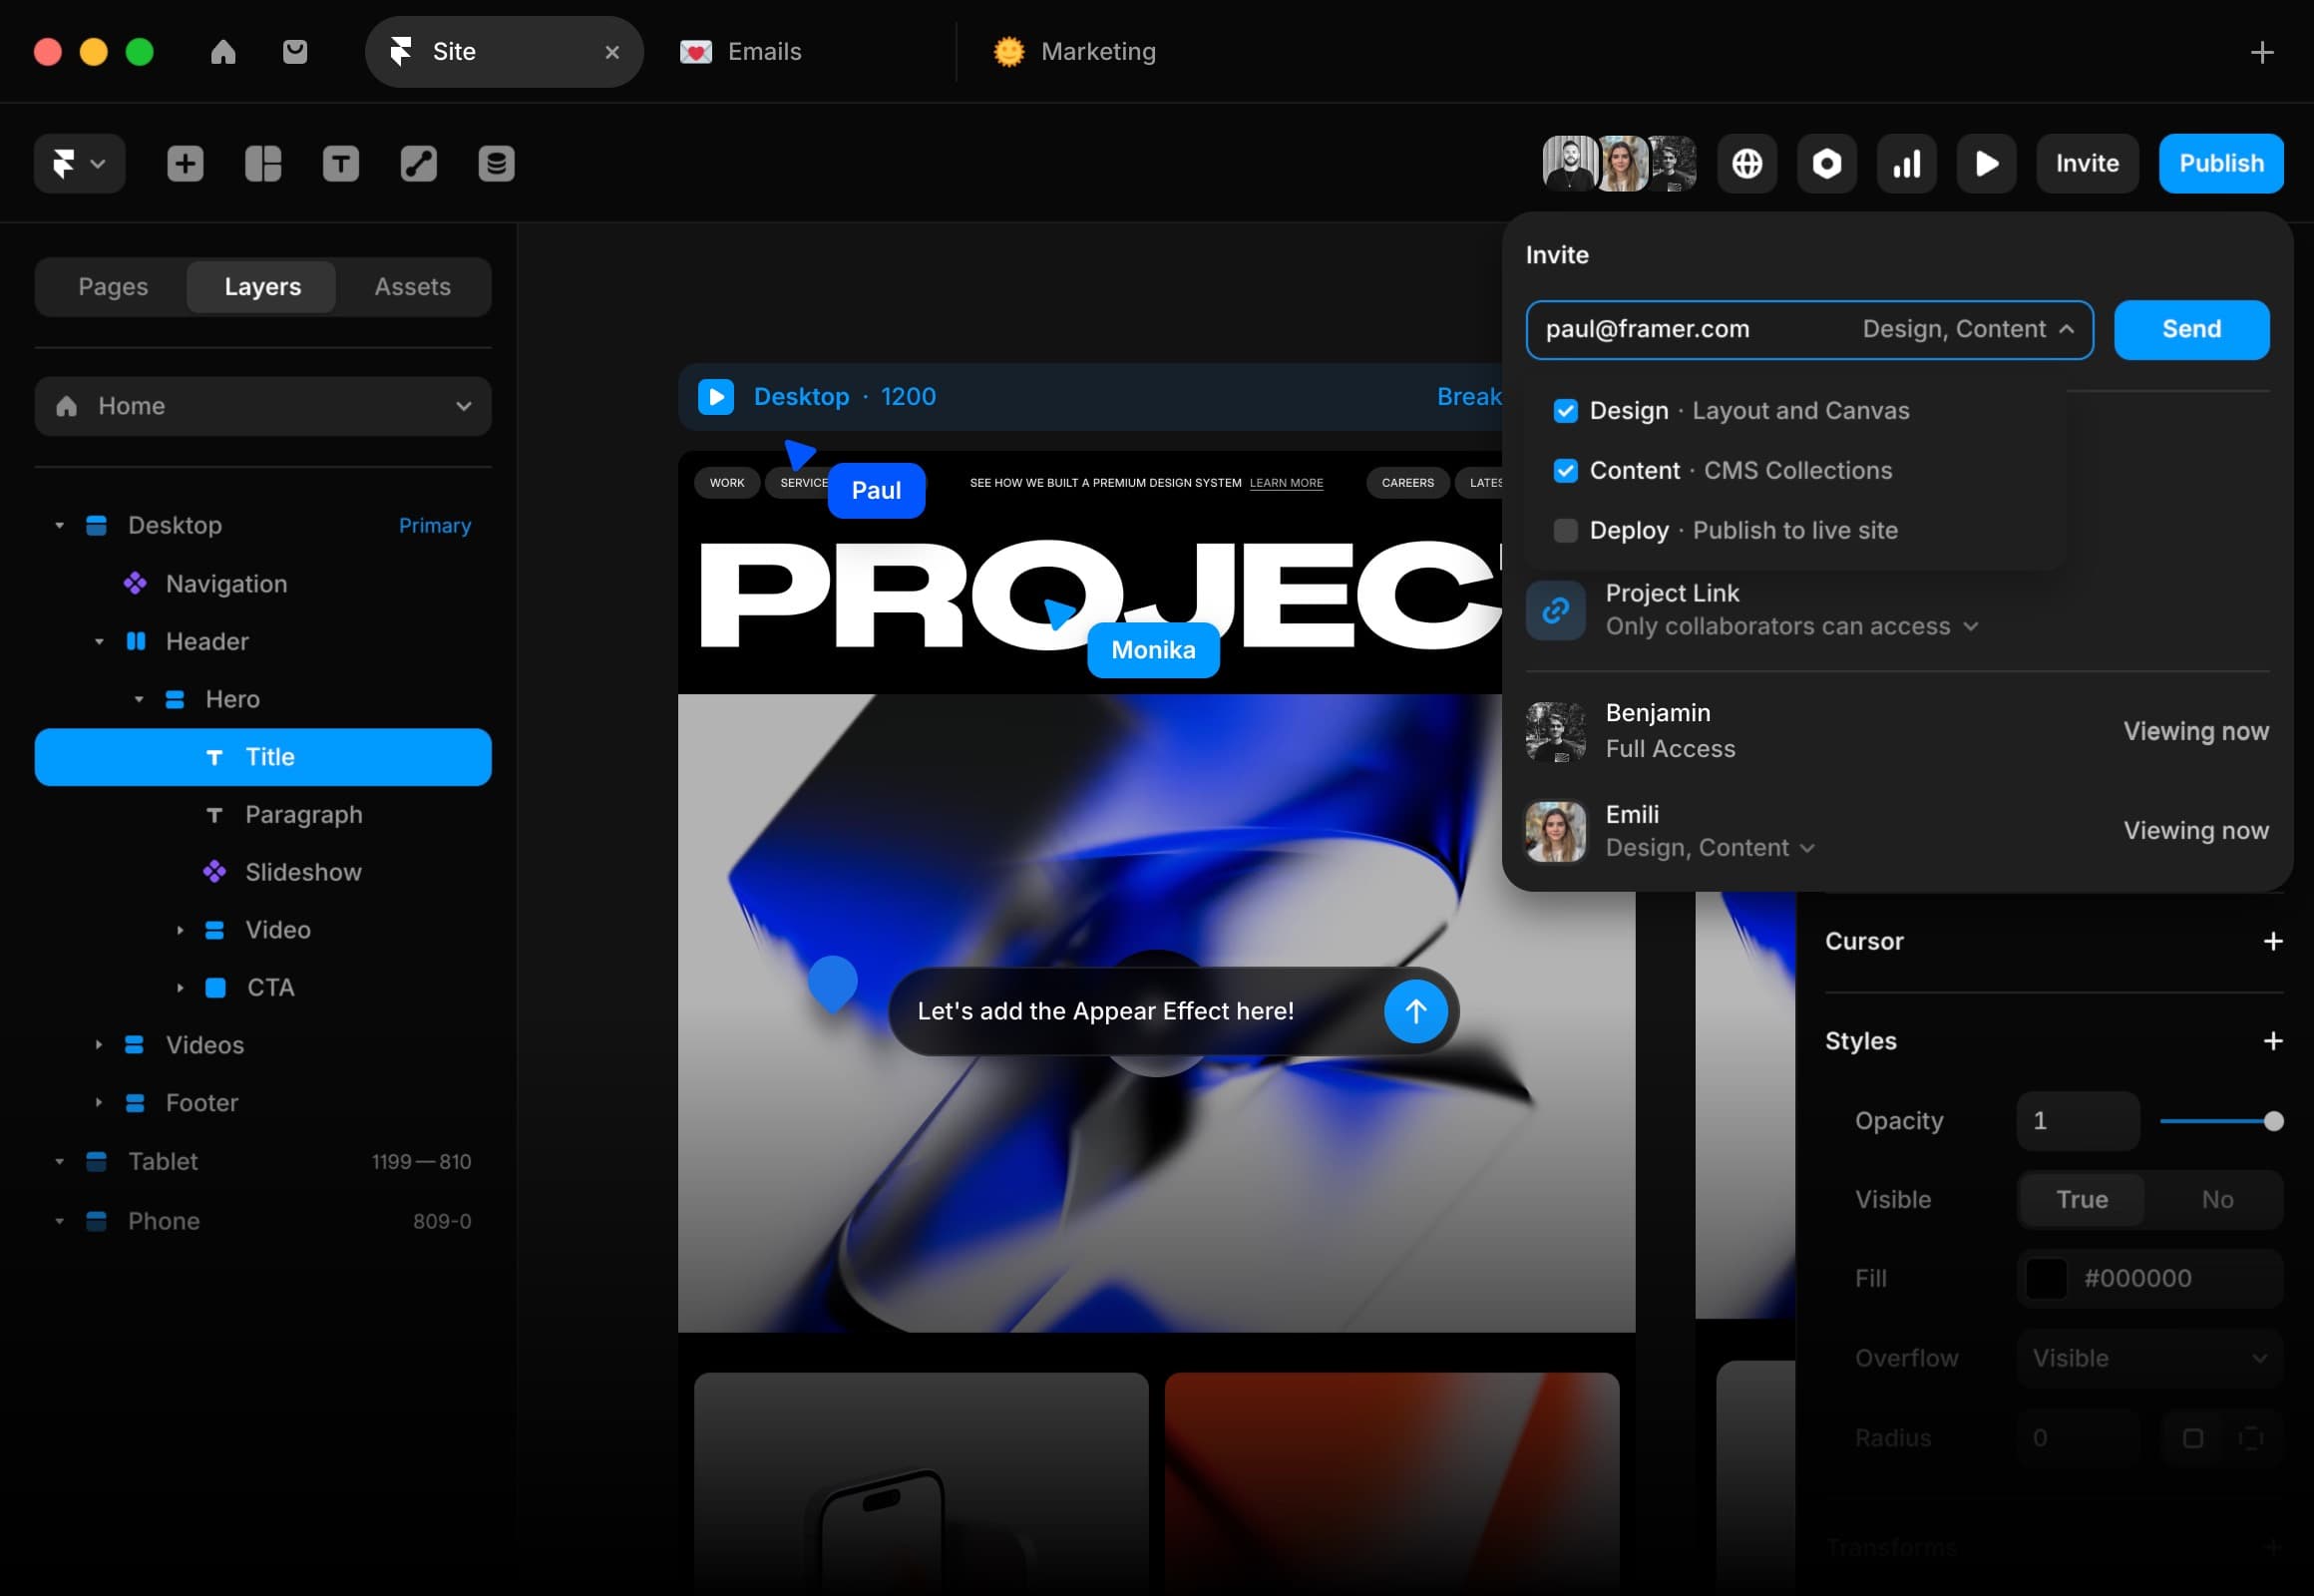This screenshot has width=2314, height=1596.
Task: Switch to the Assets tab
Action: [412, 287]
